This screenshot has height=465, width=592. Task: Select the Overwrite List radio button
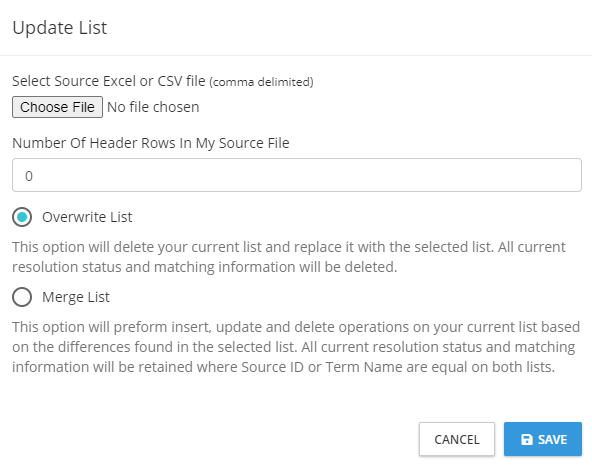22,217
